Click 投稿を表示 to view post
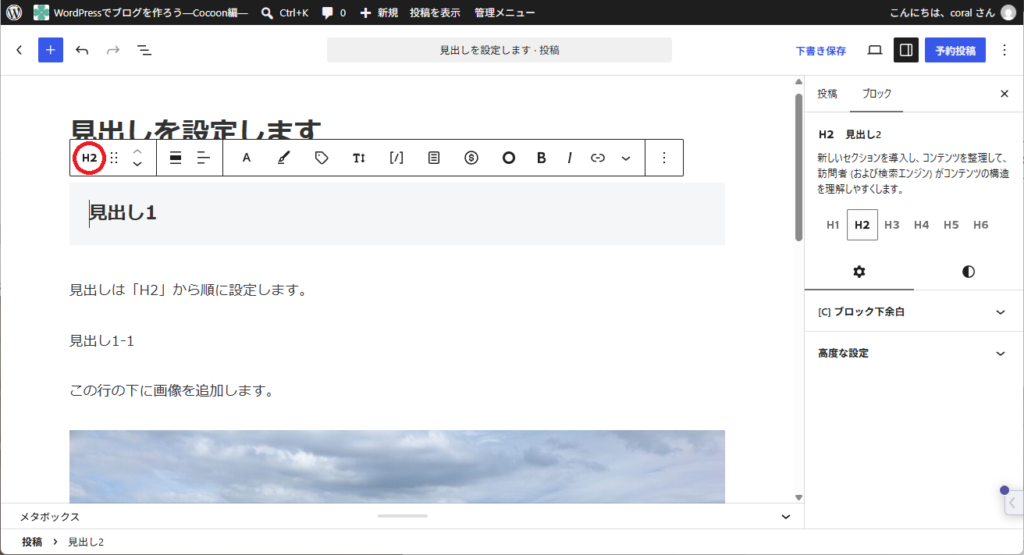Screen dimensions: 1024x555 (434, 12)
